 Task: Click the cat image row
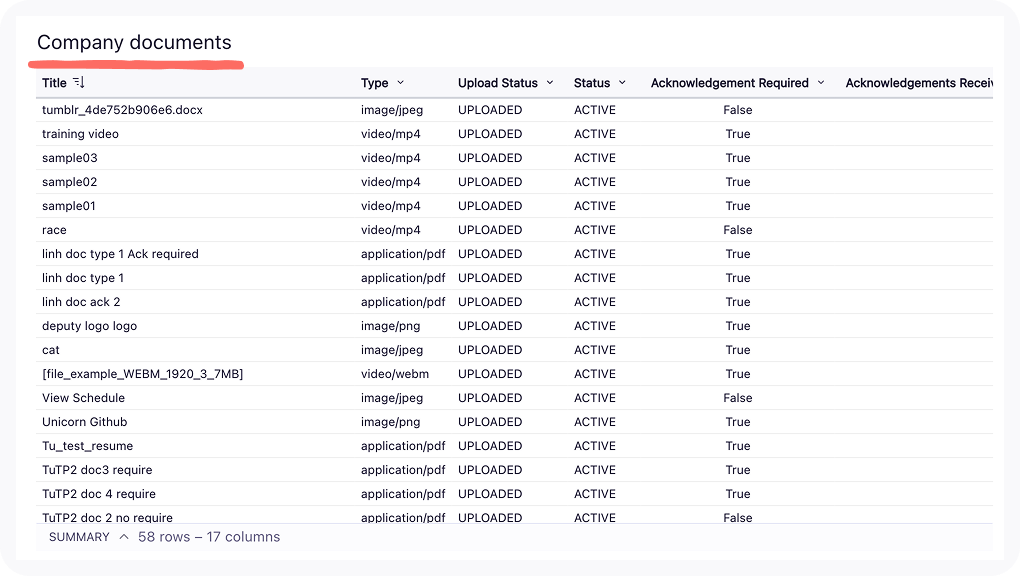click(51, 350)
